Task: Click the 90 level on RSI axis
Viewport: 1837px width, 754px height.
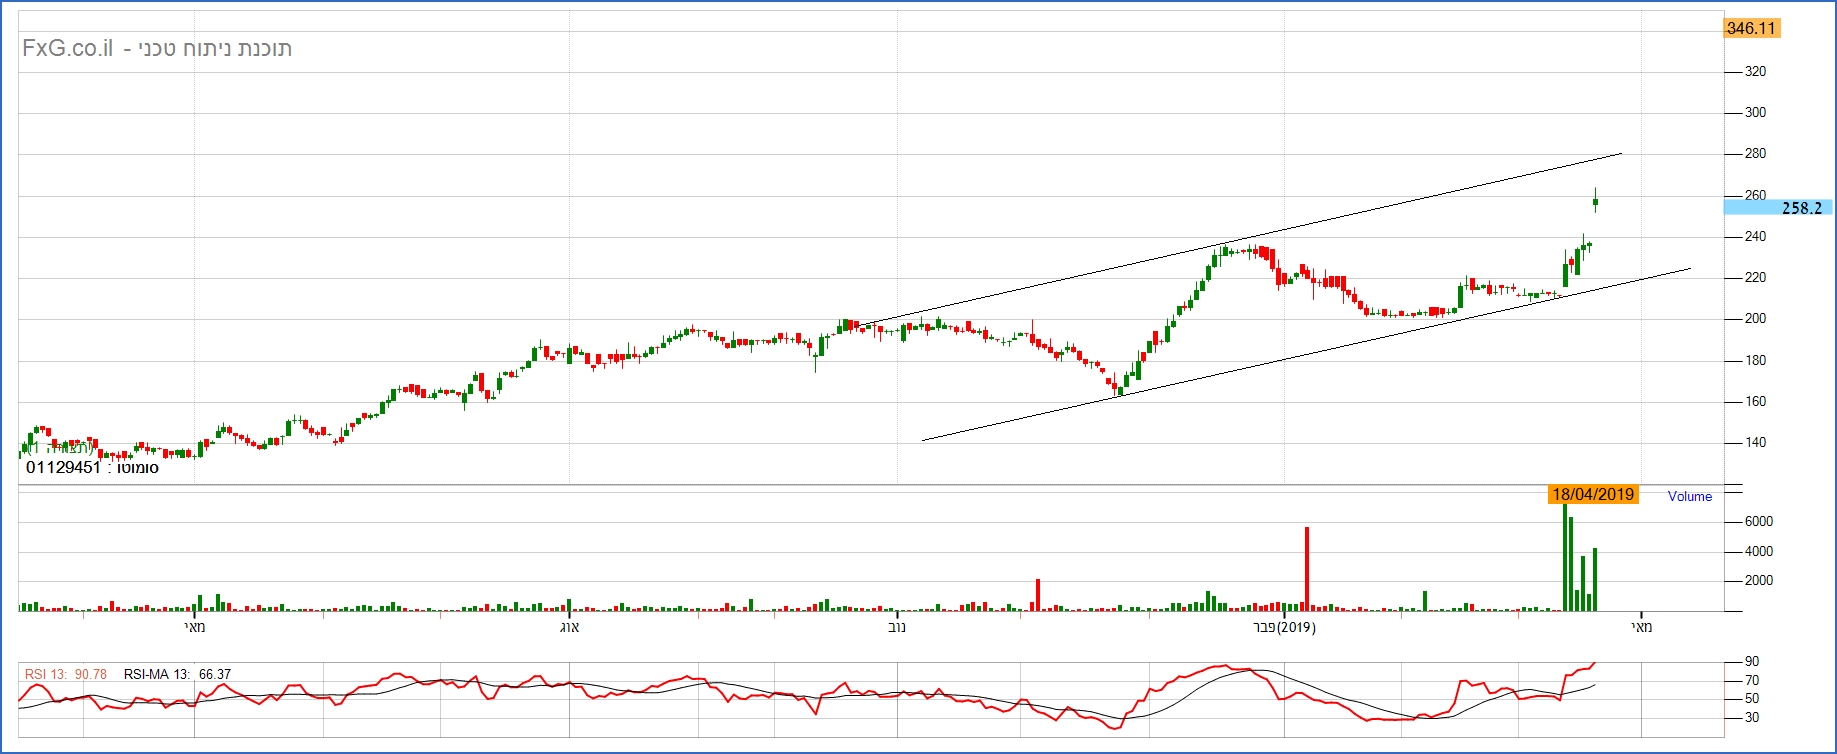Action: (x=1752, y=661)
